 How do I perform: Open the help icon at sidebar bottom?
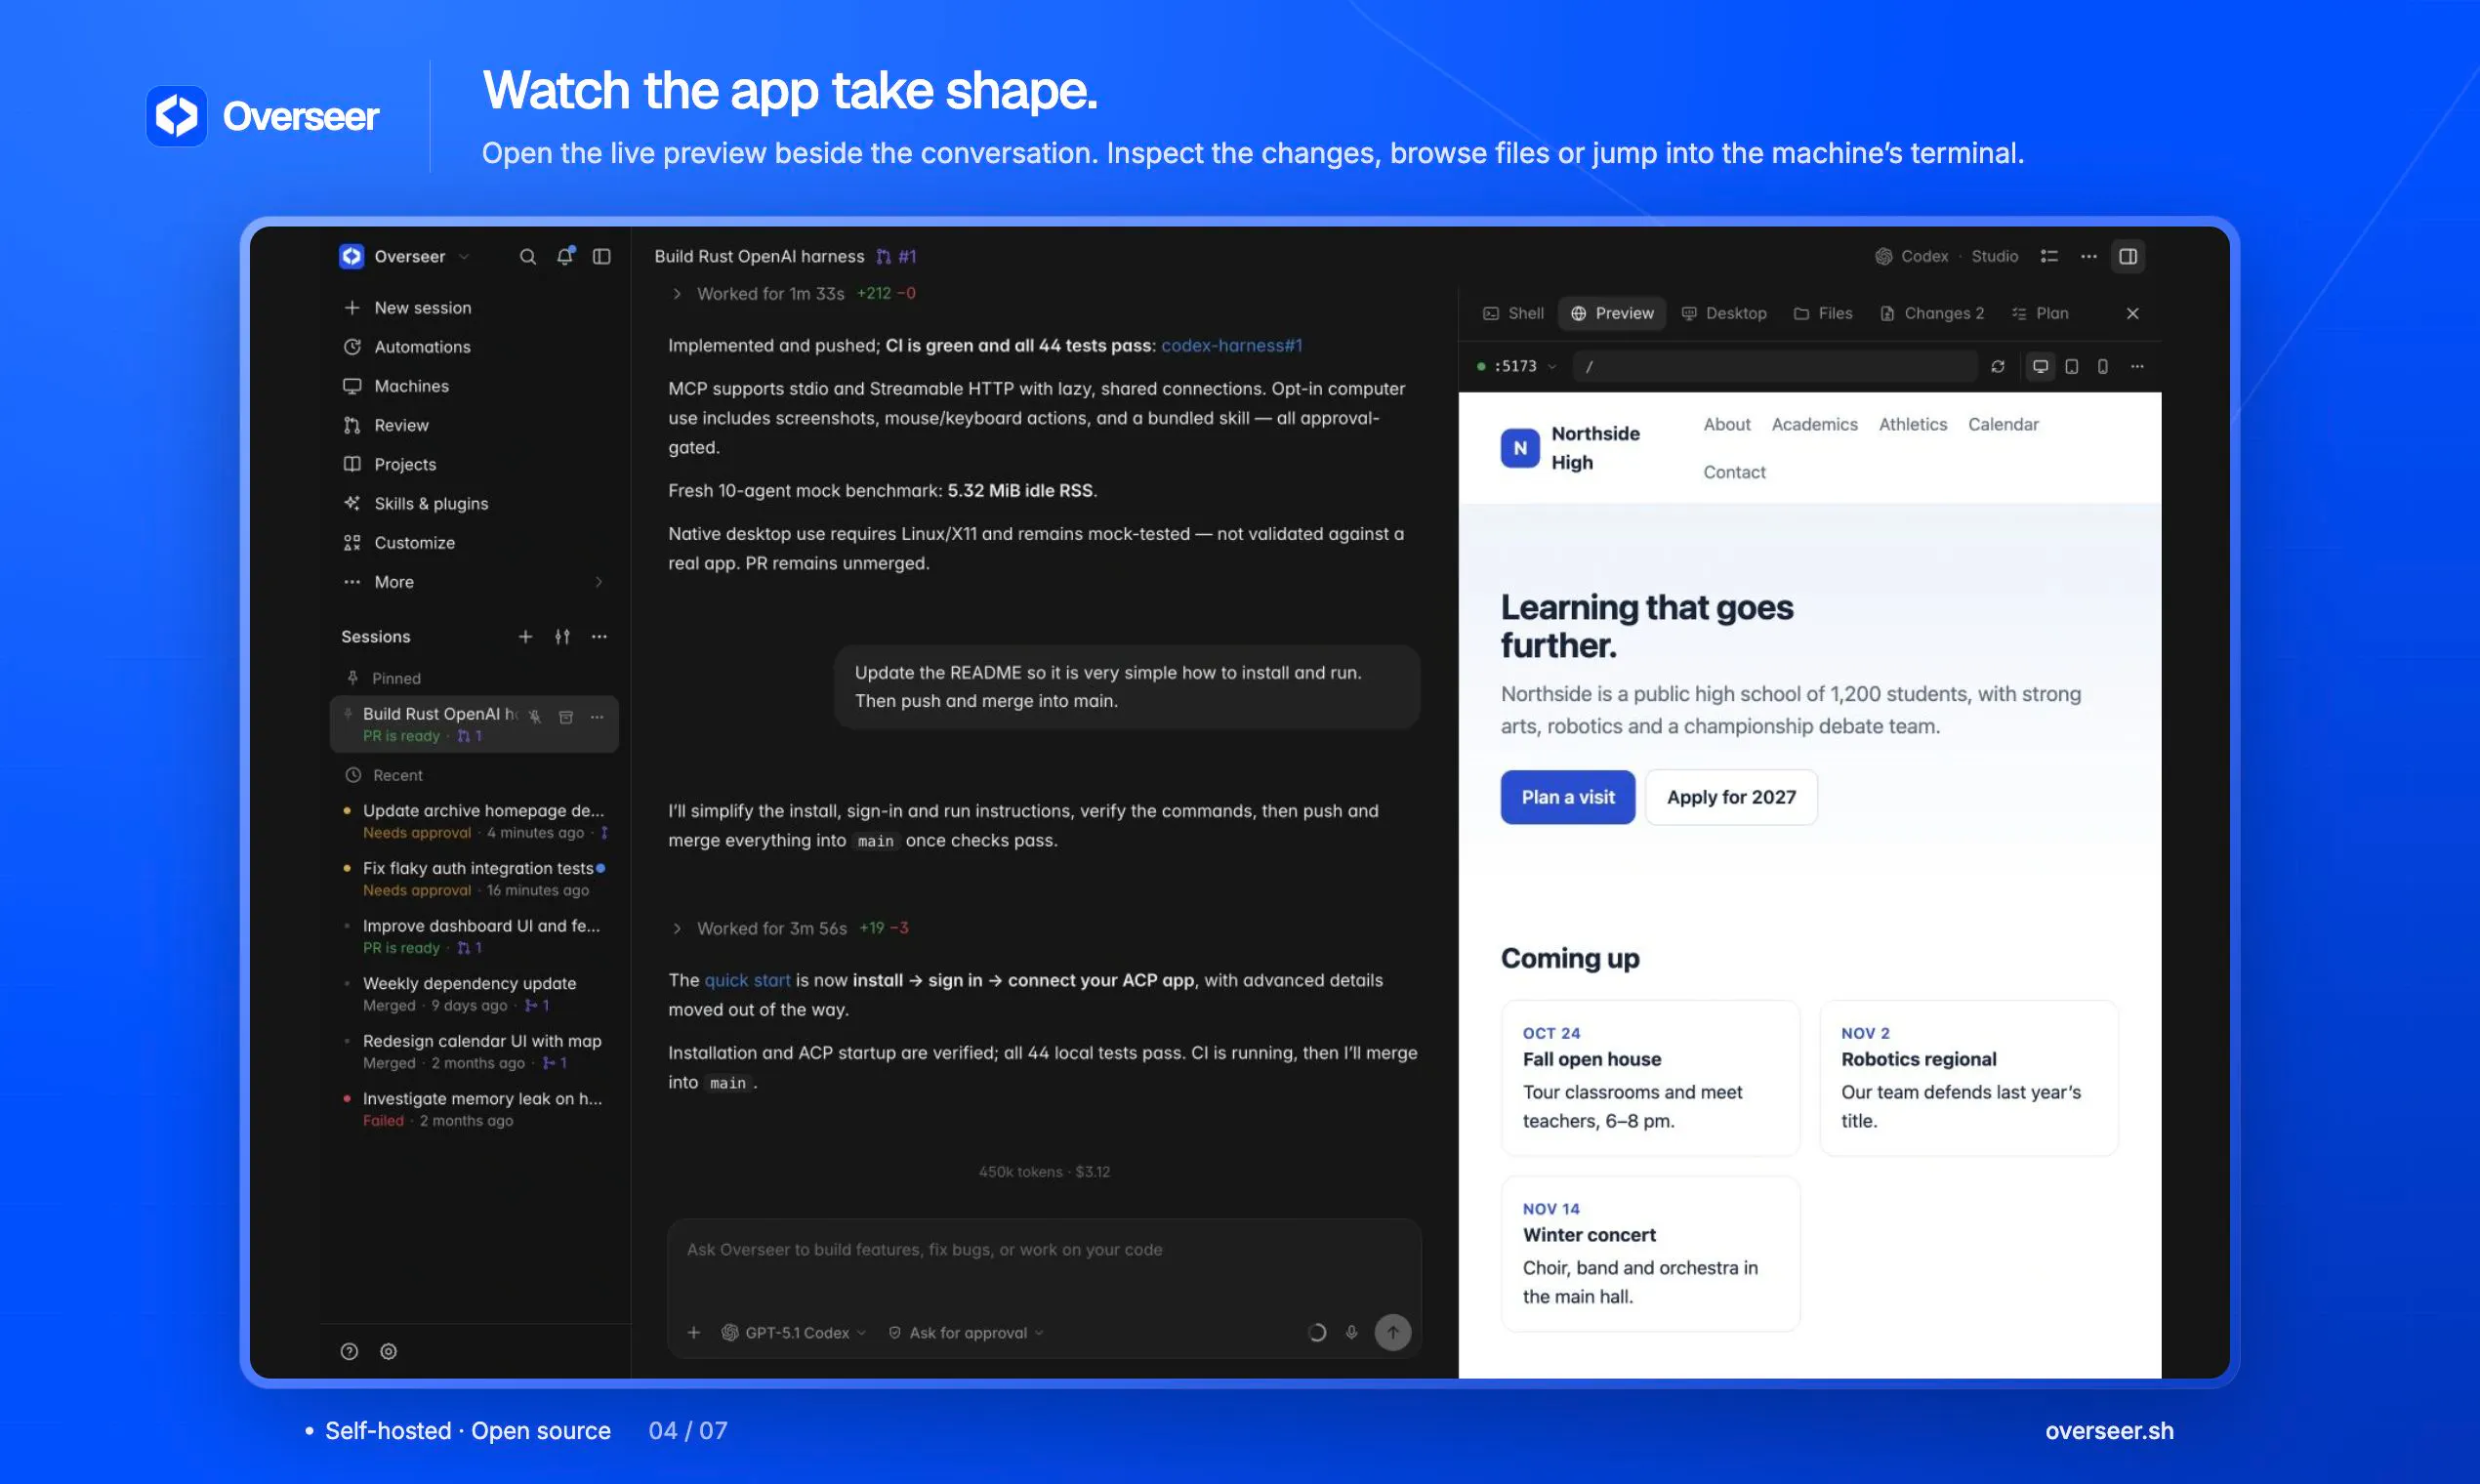tap(349, 1352)
